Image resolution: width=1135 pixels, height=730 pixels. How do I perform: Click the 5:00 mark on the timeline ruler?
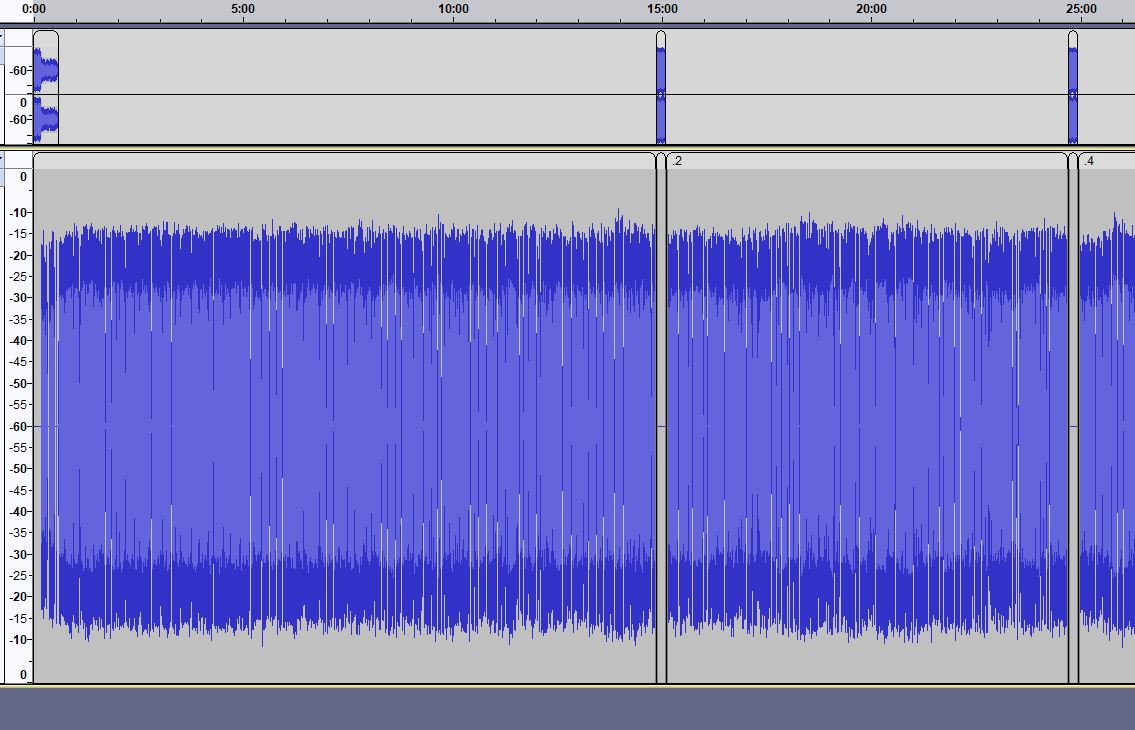point(243,9)
